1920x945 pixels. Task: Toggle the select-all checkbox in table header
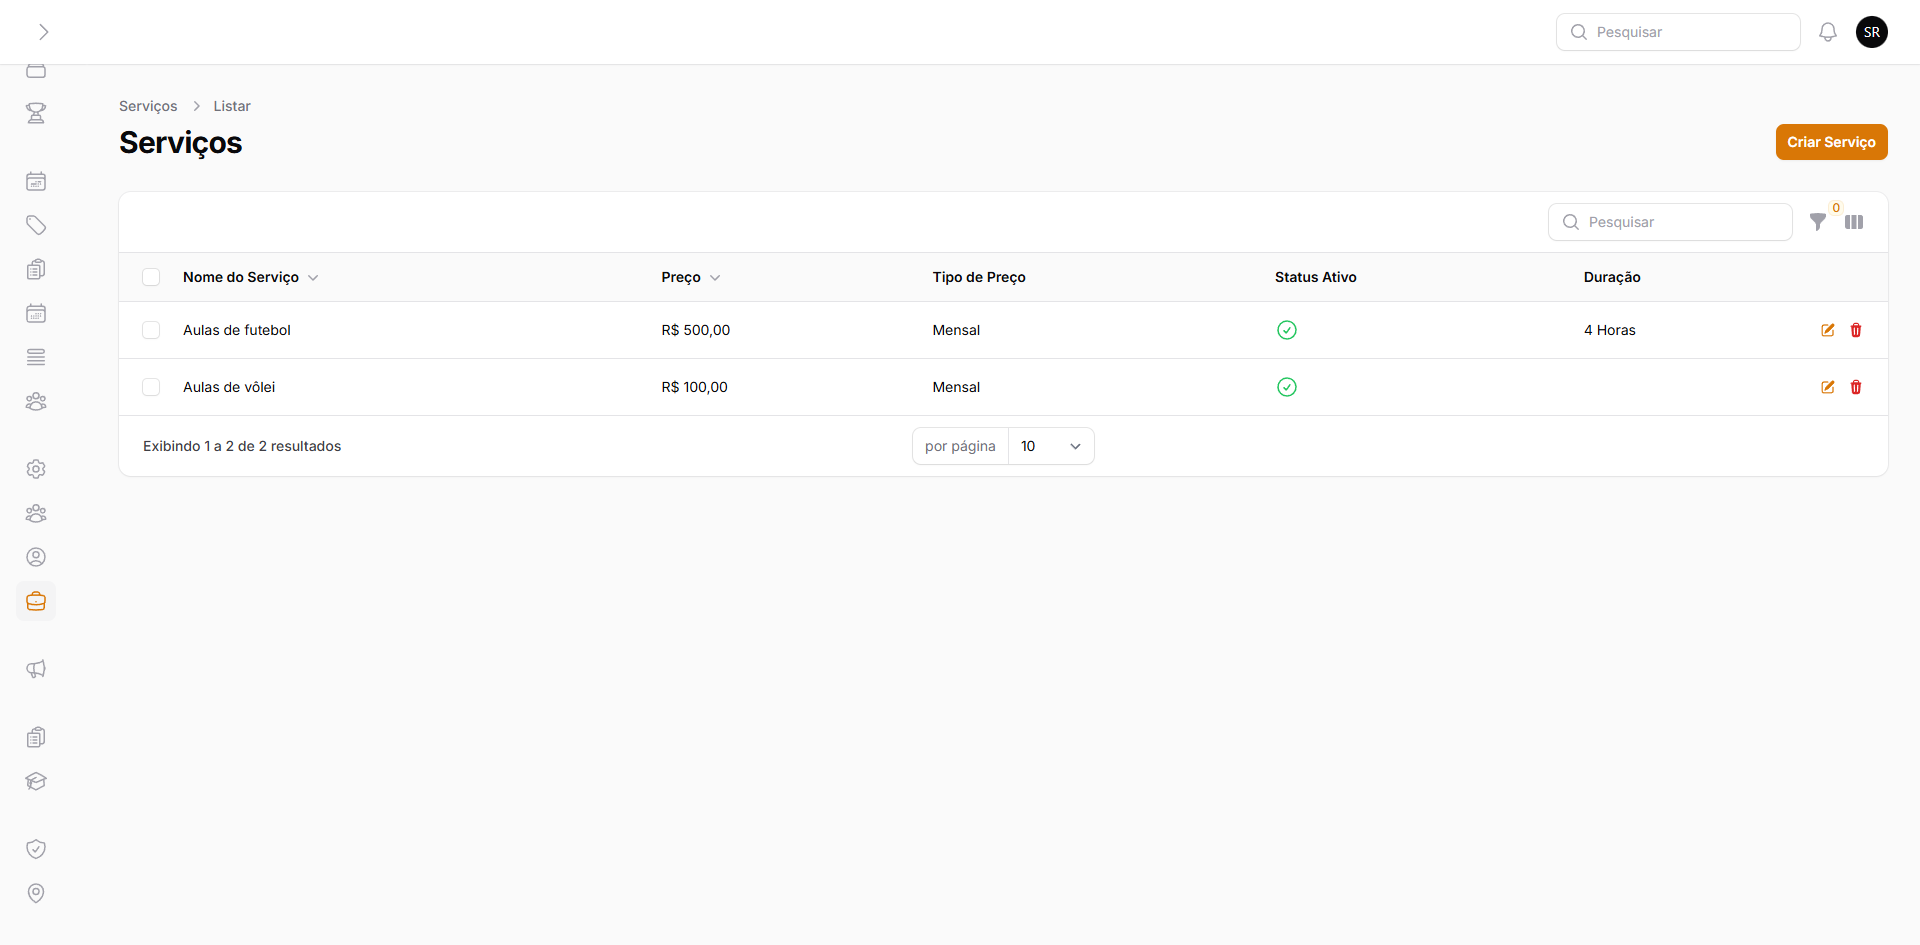[151, 277]
